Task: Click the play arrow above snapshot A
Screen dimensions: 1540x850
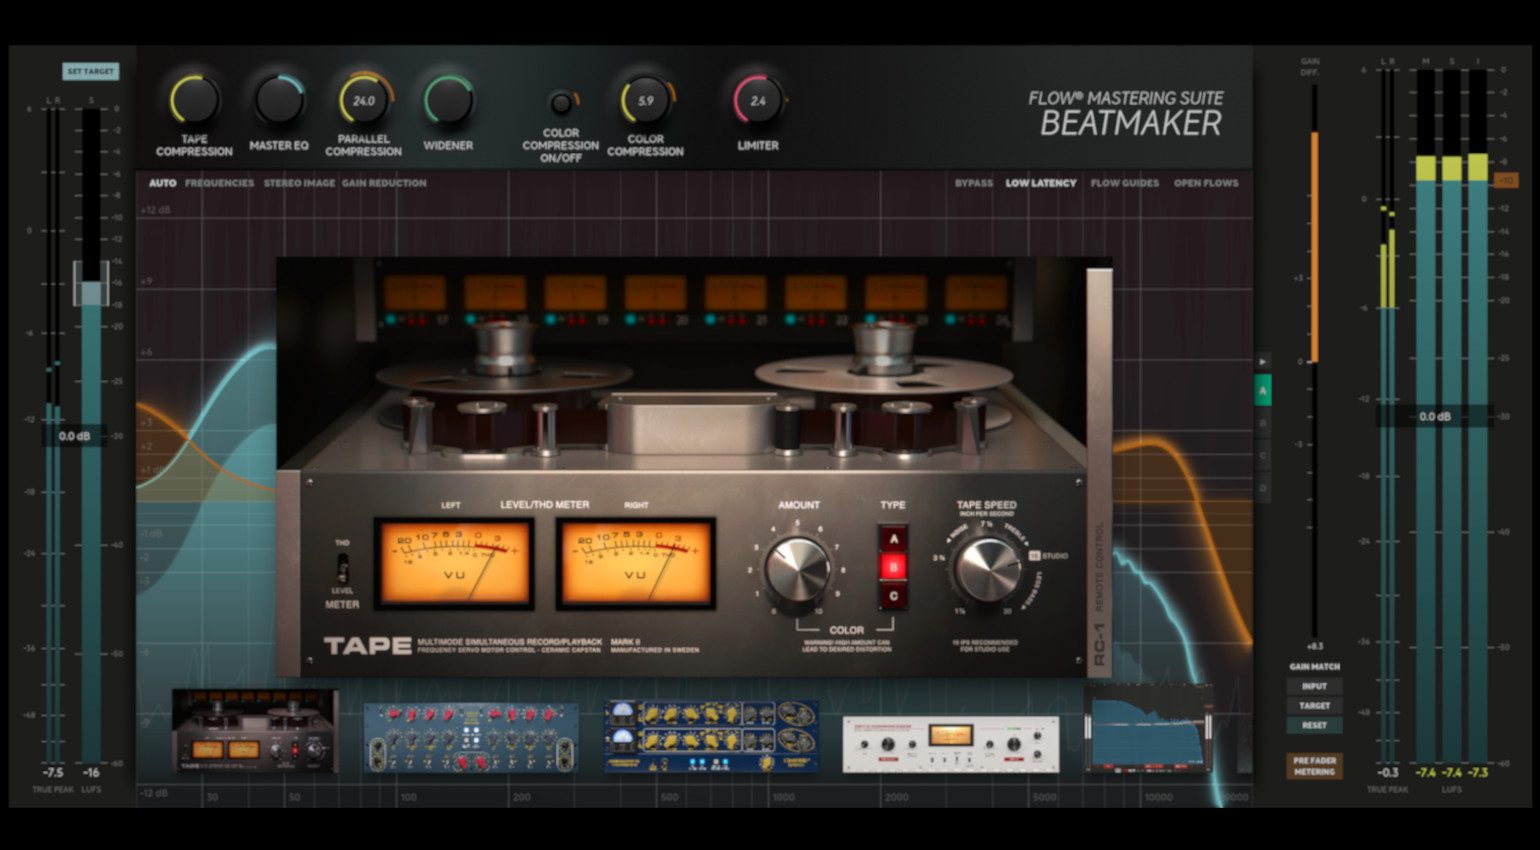Action: (x=1265, y=363)
